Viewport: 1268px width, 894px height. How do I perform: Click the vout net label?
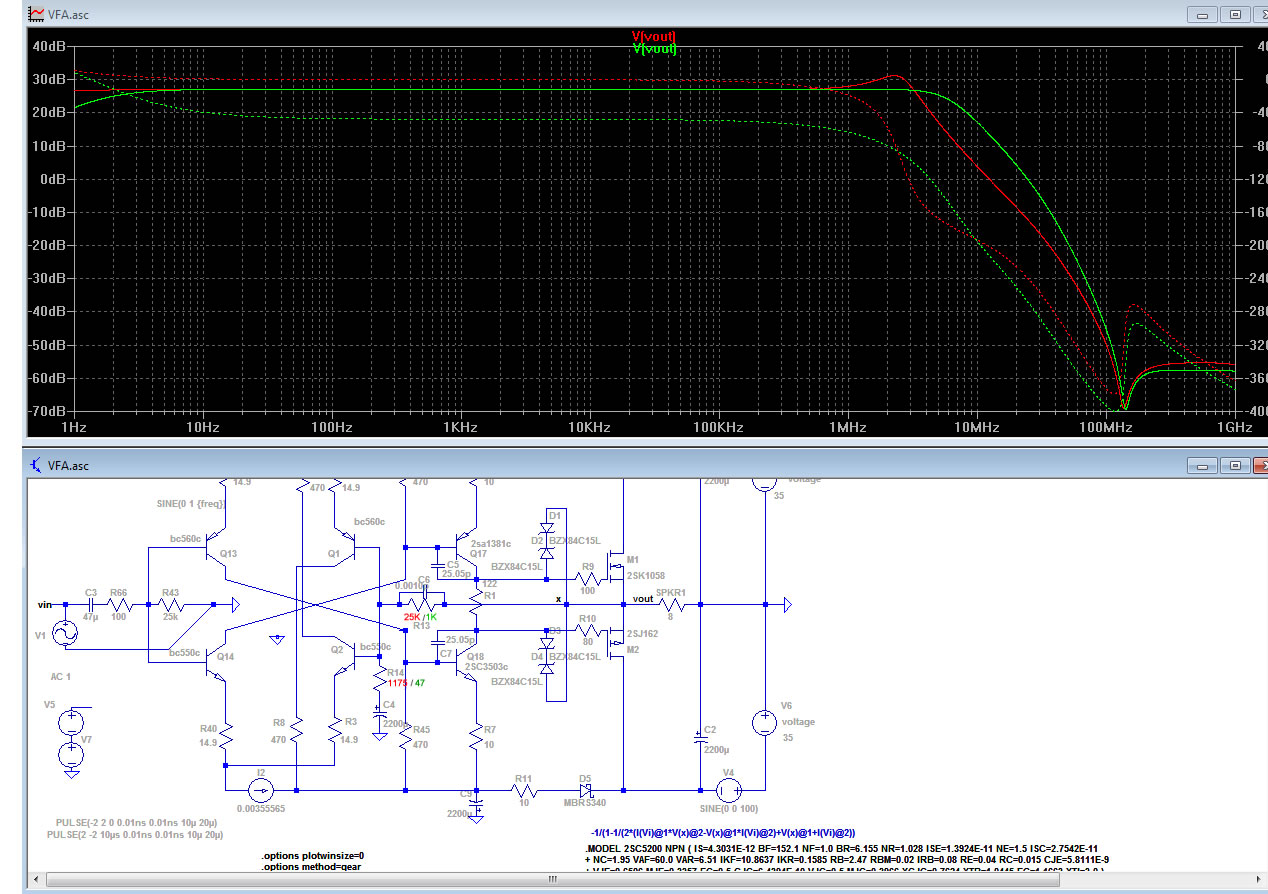(x=642, y=599)
